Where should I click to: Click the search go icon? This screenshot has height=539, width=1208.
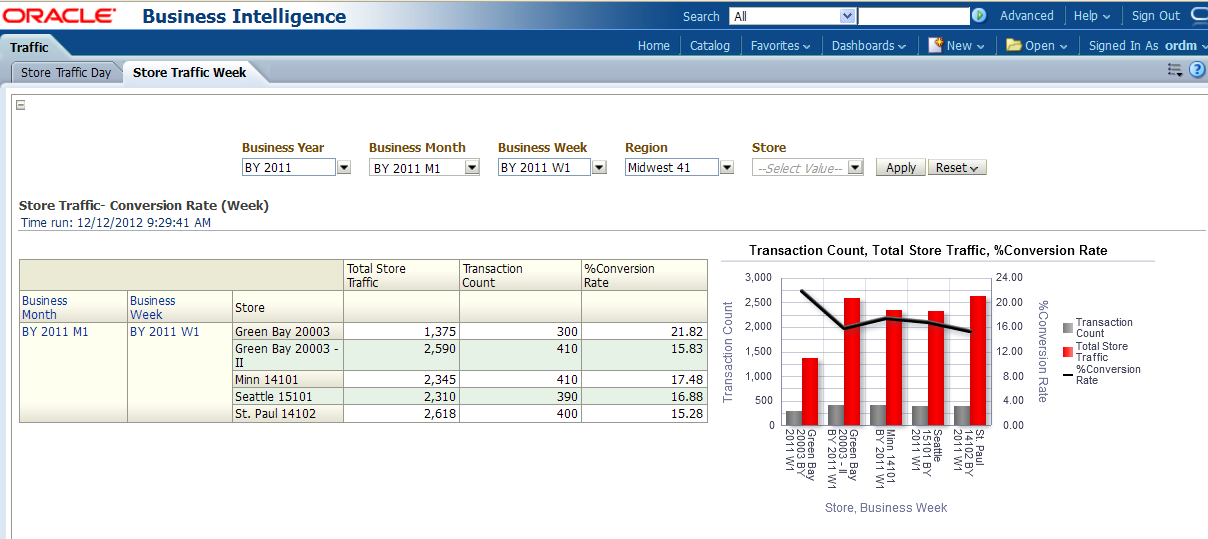pyautogui.click(x=979, y=16)
